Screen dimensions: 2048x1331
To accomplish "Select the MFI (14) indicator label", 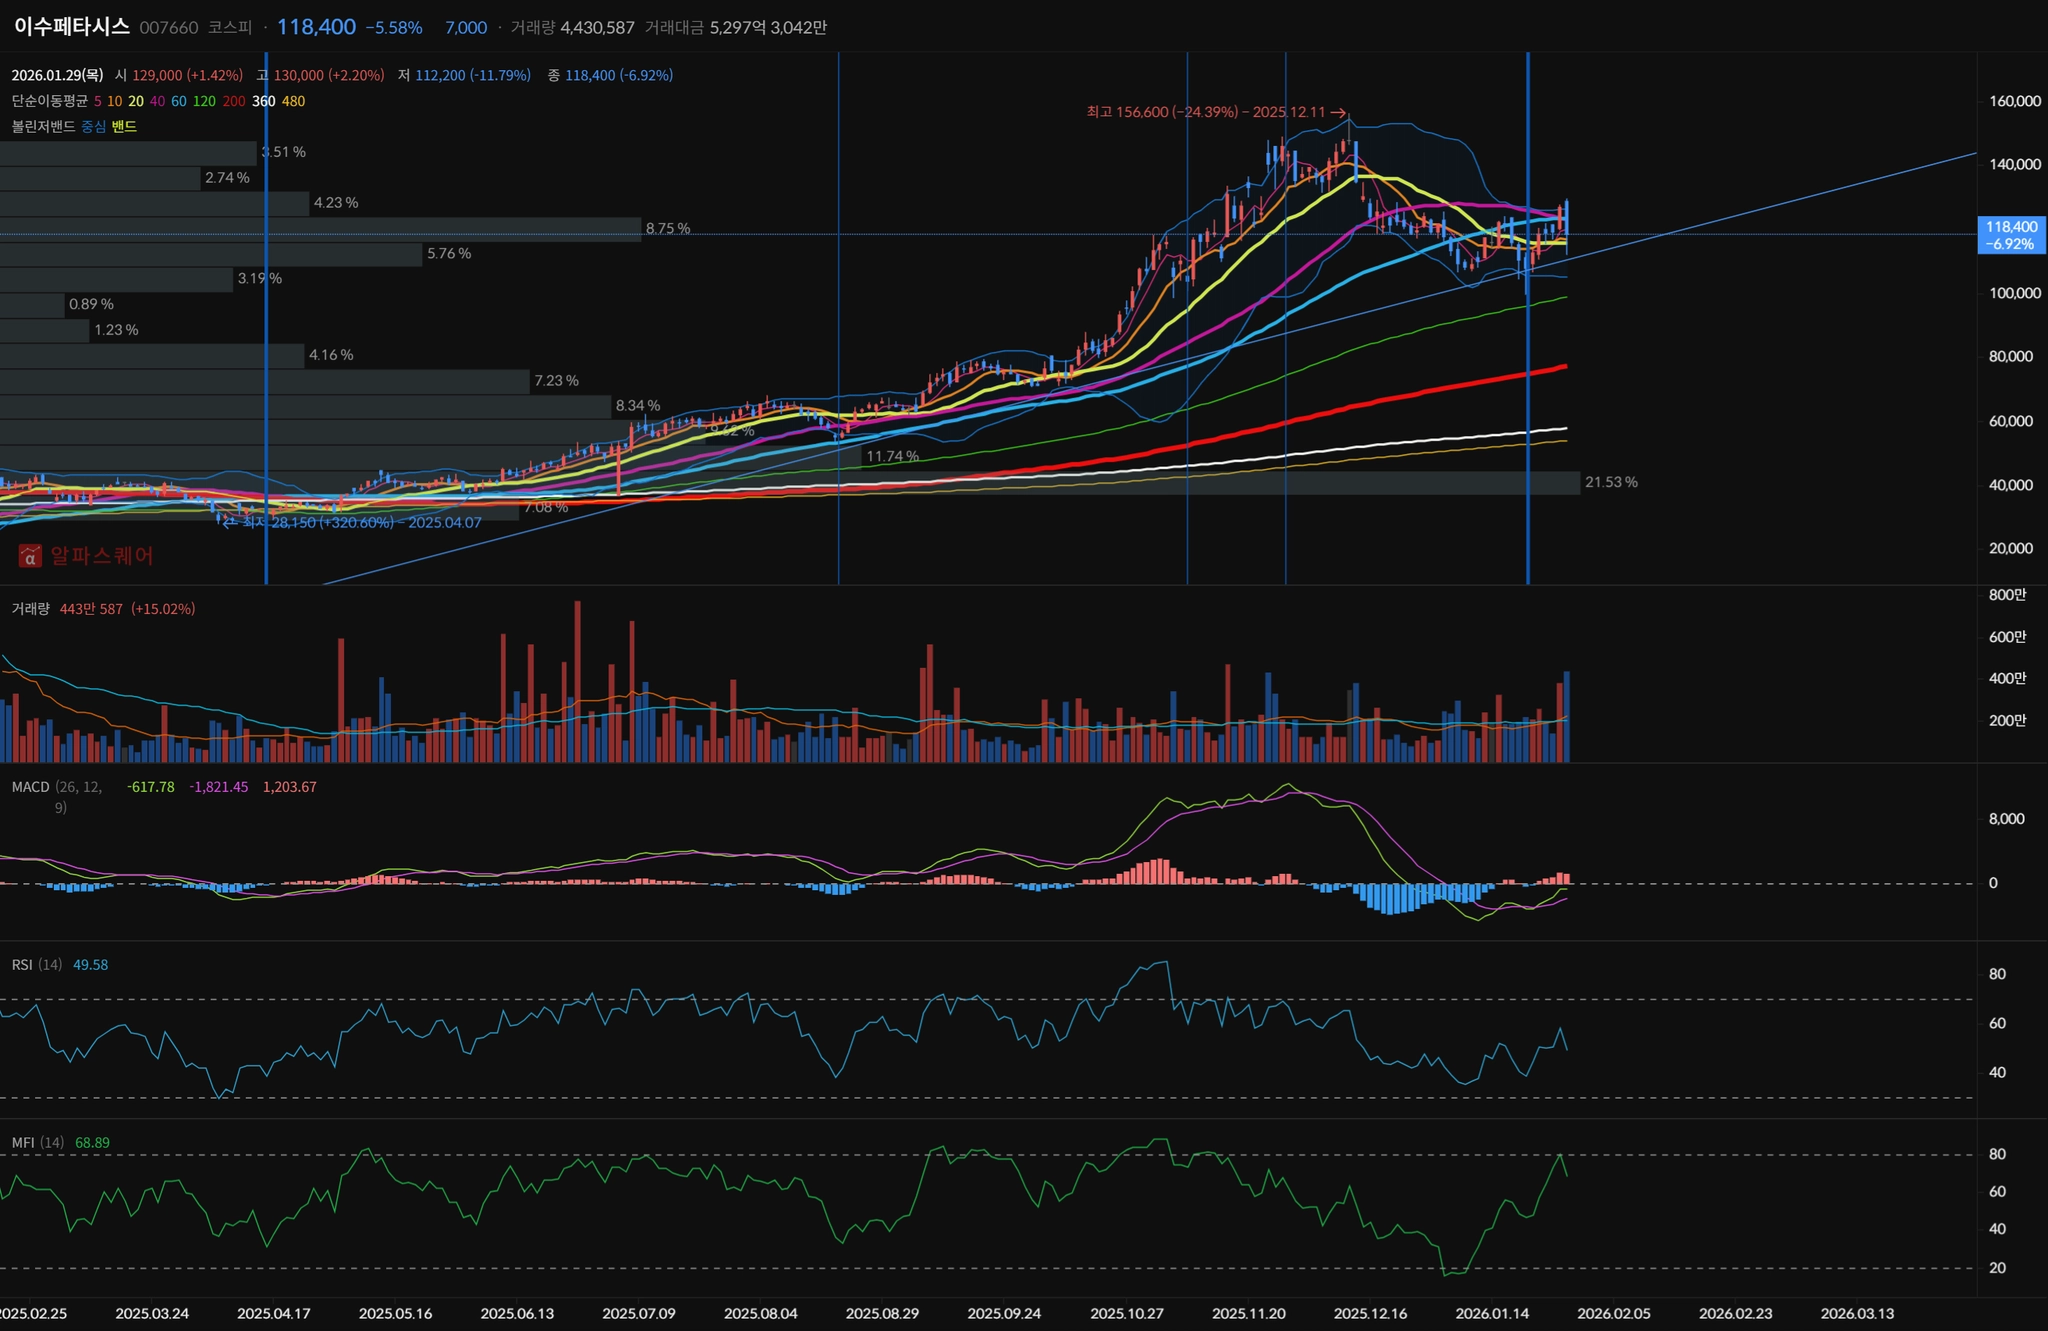I will pos(37,1143).
